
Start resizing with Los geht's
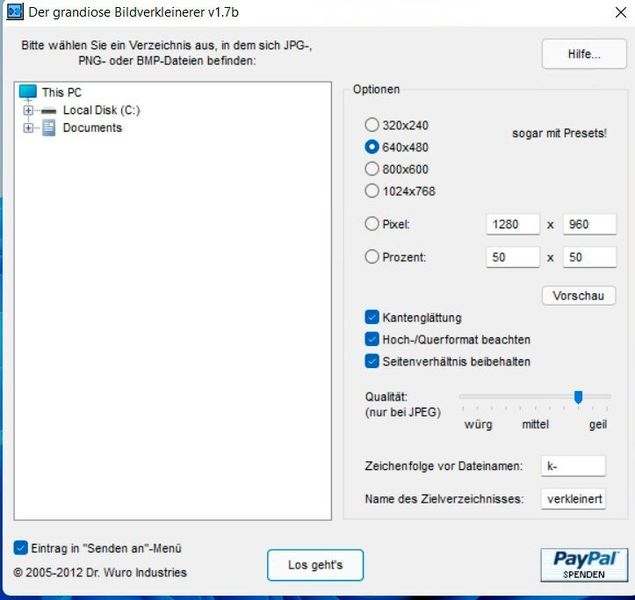click(315, 565)
